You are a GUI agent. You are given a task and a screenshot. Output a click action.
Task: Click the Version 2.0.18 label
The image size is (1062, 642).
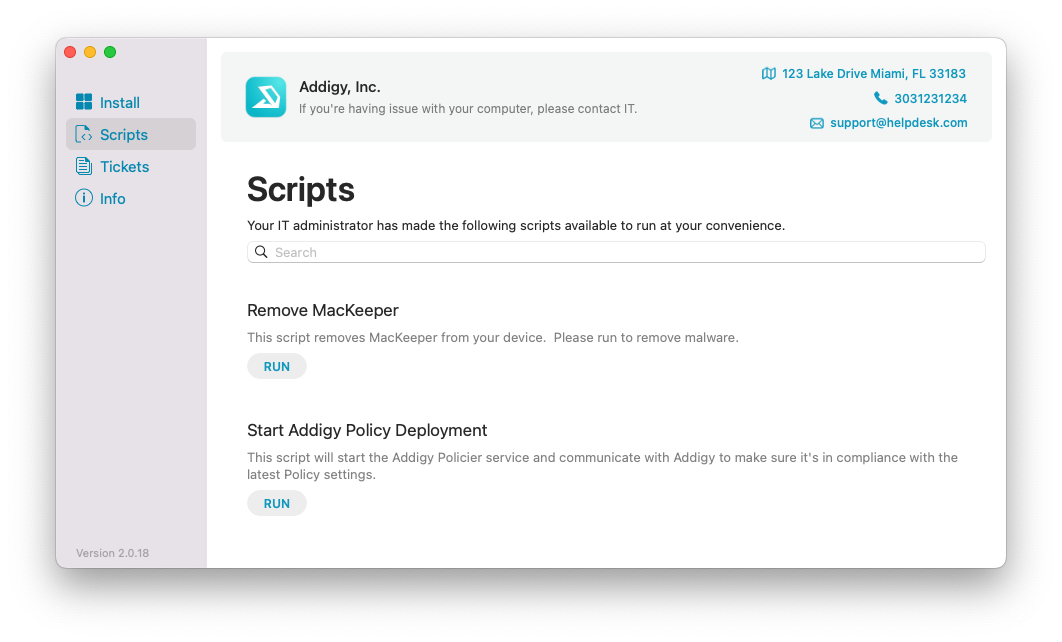(112, 553)
